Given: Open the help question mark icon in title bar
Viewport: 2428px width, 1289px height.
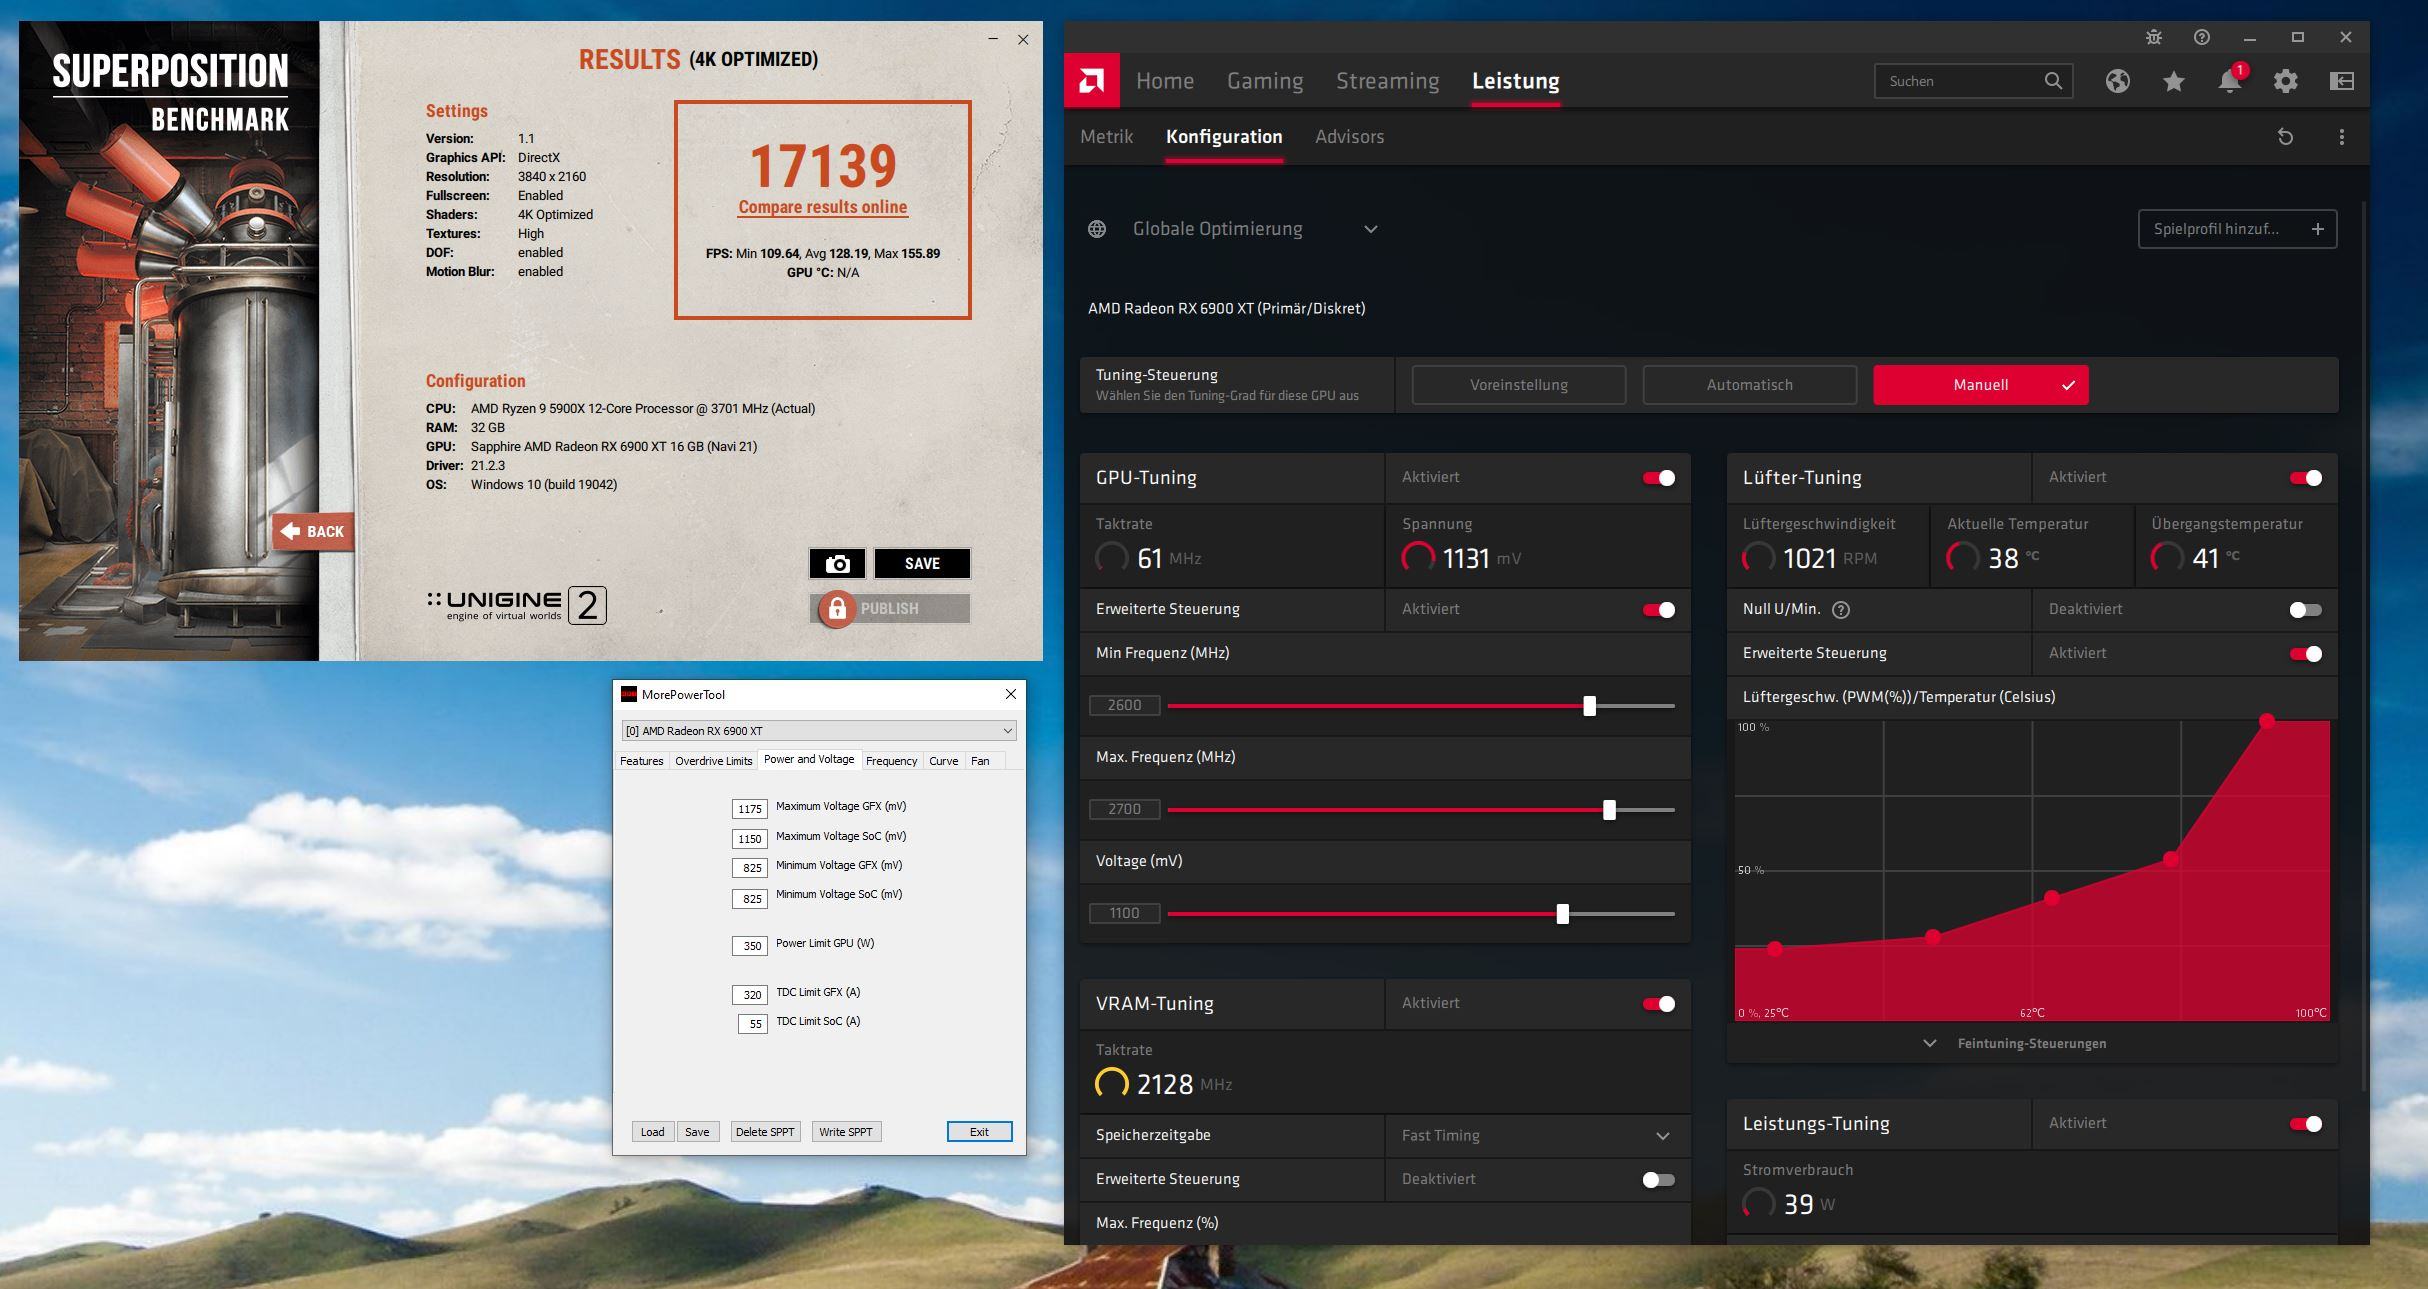Looking at the screenshot, I should pos(2202,37).
